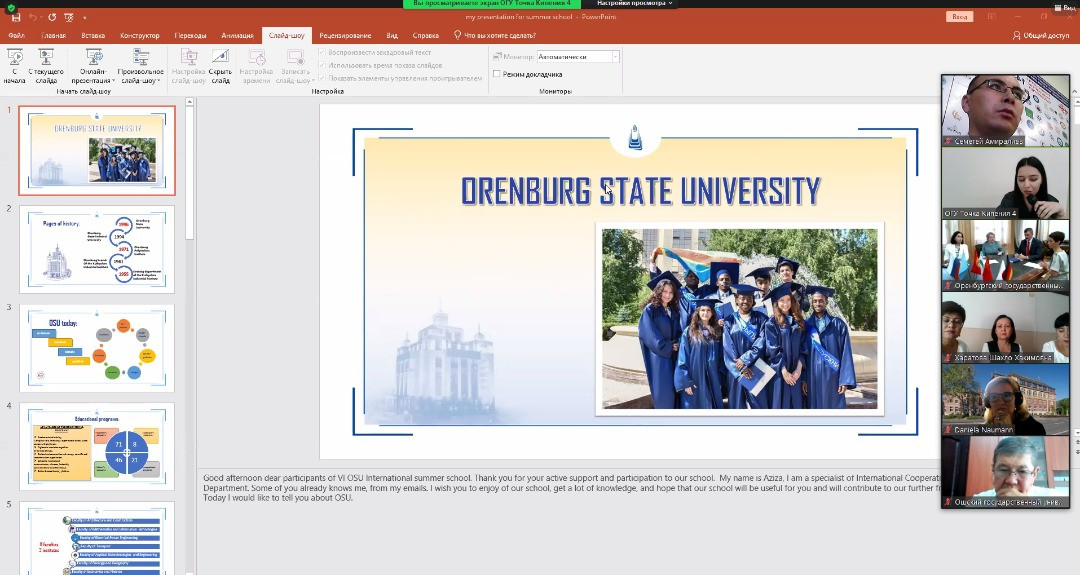
Task: Click the redo arrow in quick access toolbar
Action: point(51,17)
